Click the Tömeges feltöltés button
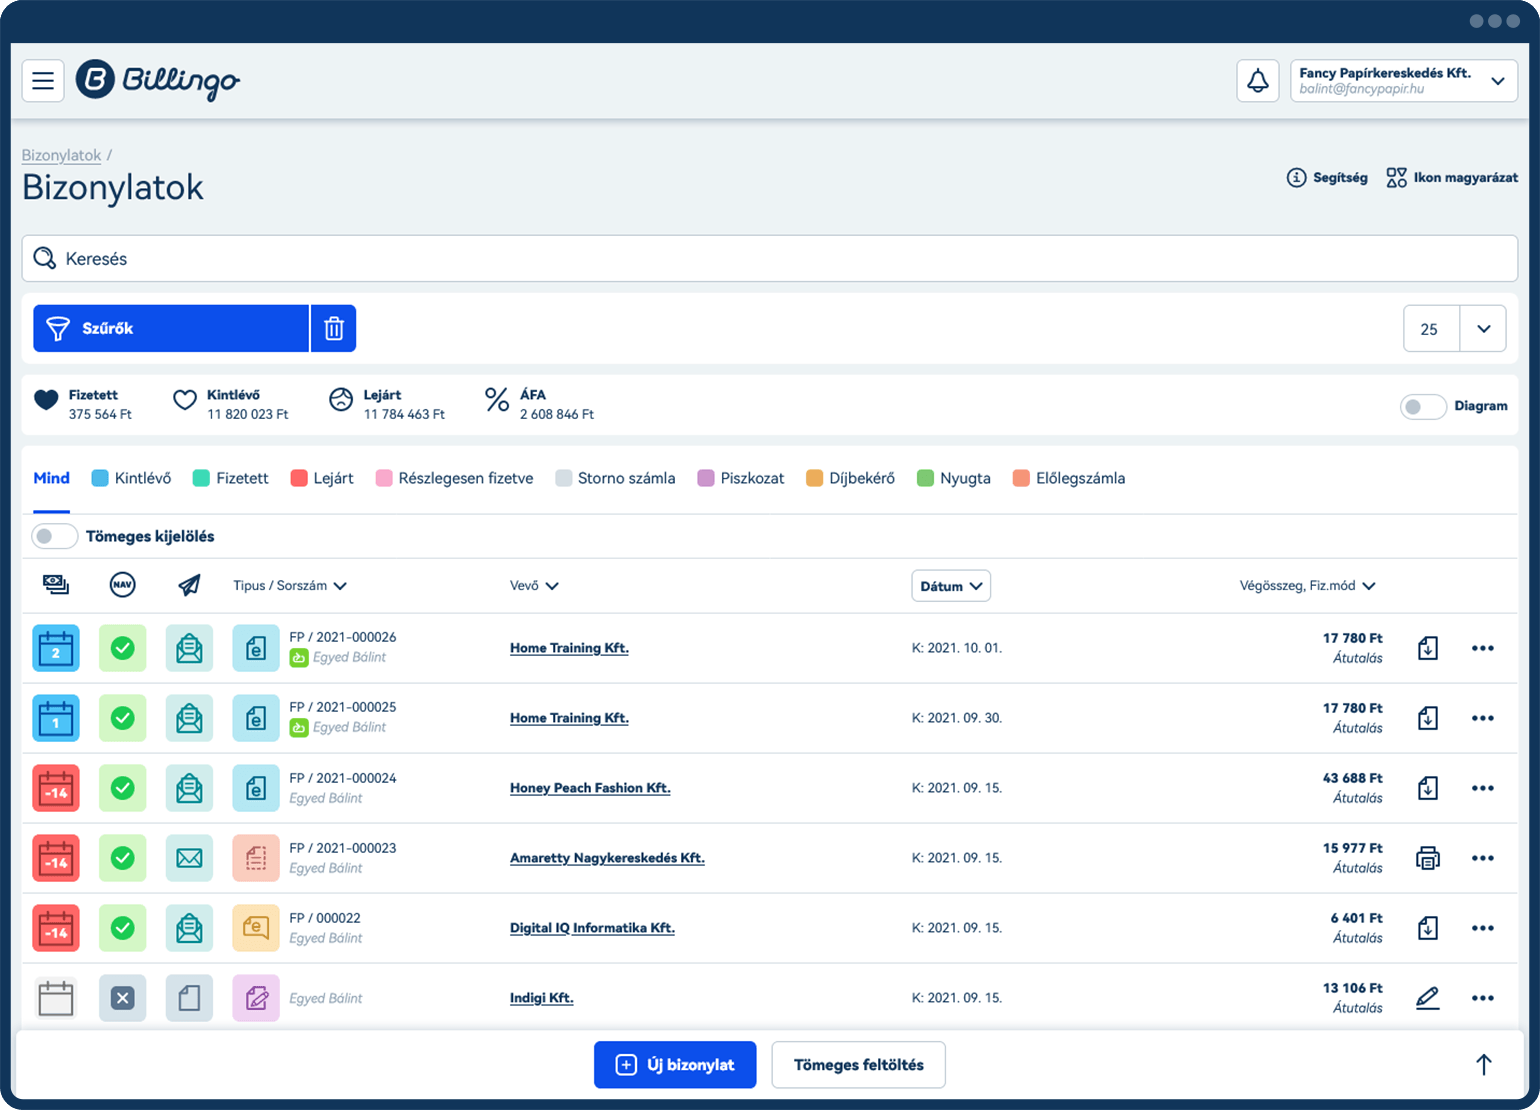Screen dimensions: 1540x1110 coord(859,1065)
